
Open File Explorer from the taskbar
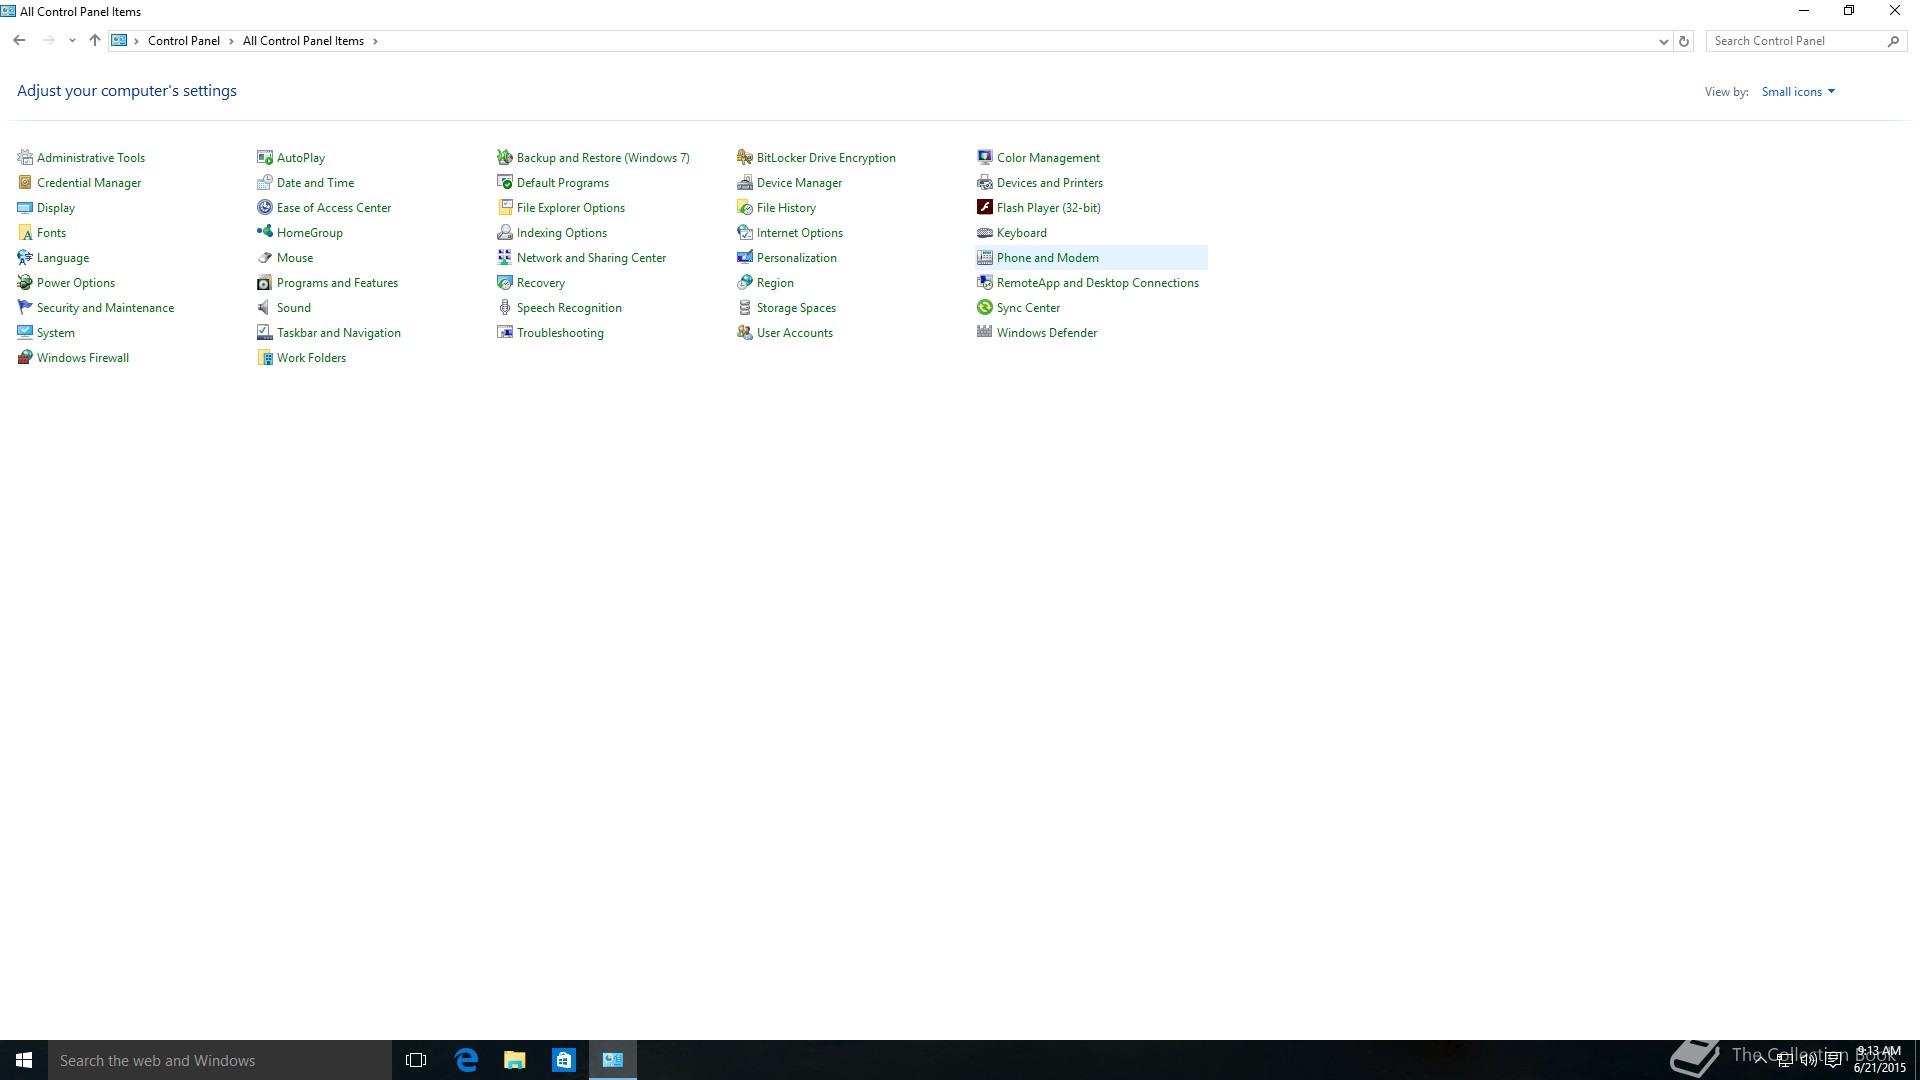tap(515, 1060)
